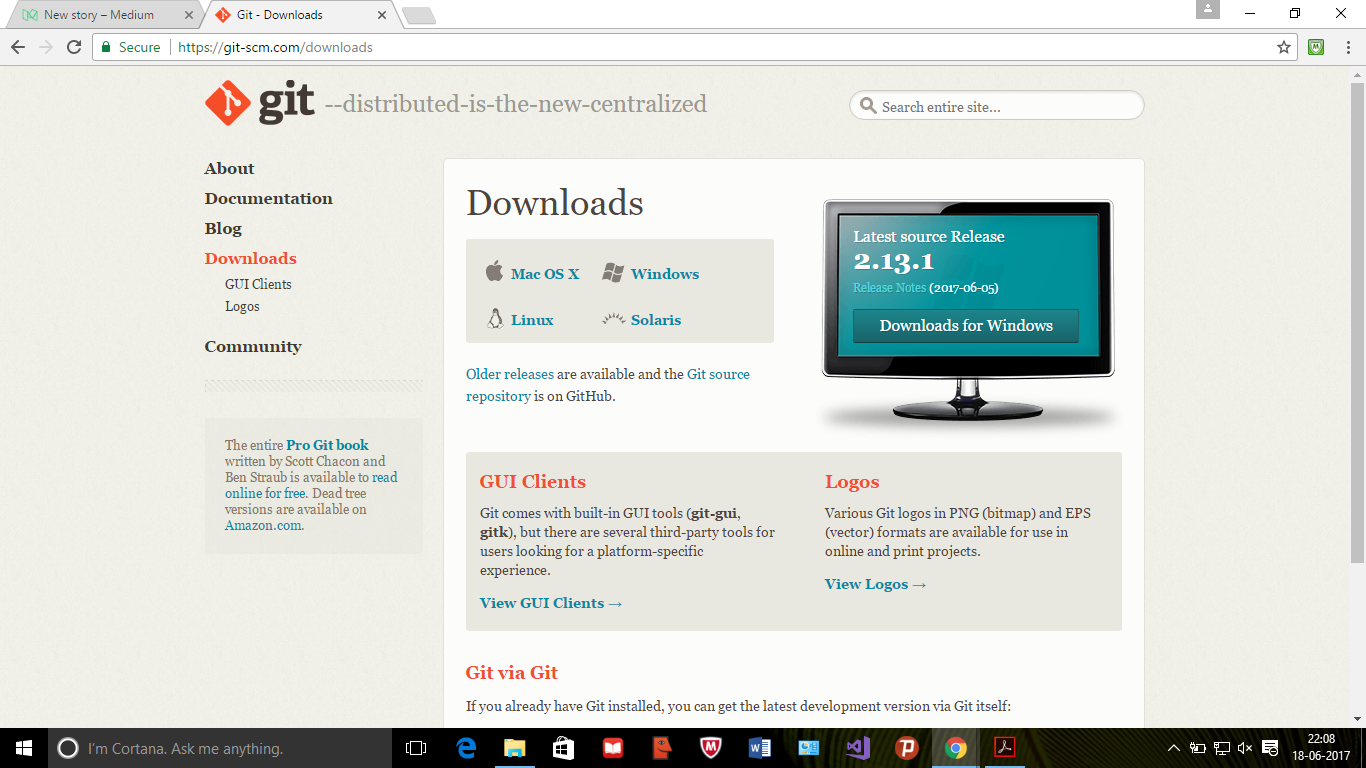The width and height of the screenshot is (1366, 768).
Task: Click the volume muted tray icon
Action: [x=1245, y=748]
